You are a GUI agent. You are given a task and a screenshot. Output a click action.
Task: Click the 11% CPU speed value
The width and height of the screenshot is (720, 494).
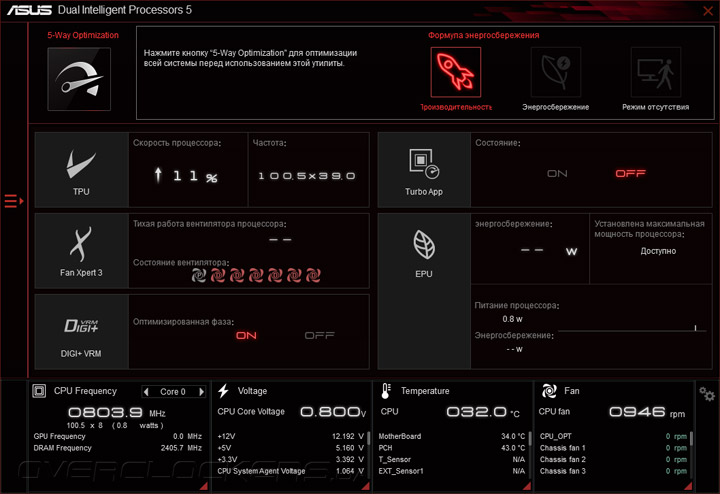click(185, 175)
